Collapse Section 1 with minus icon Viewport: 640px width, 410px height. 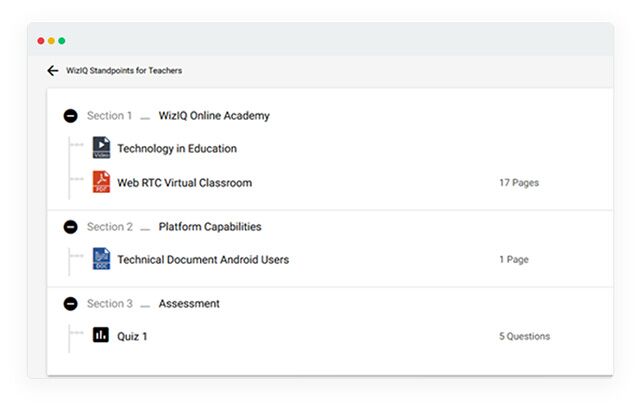(x=70, y=116)
